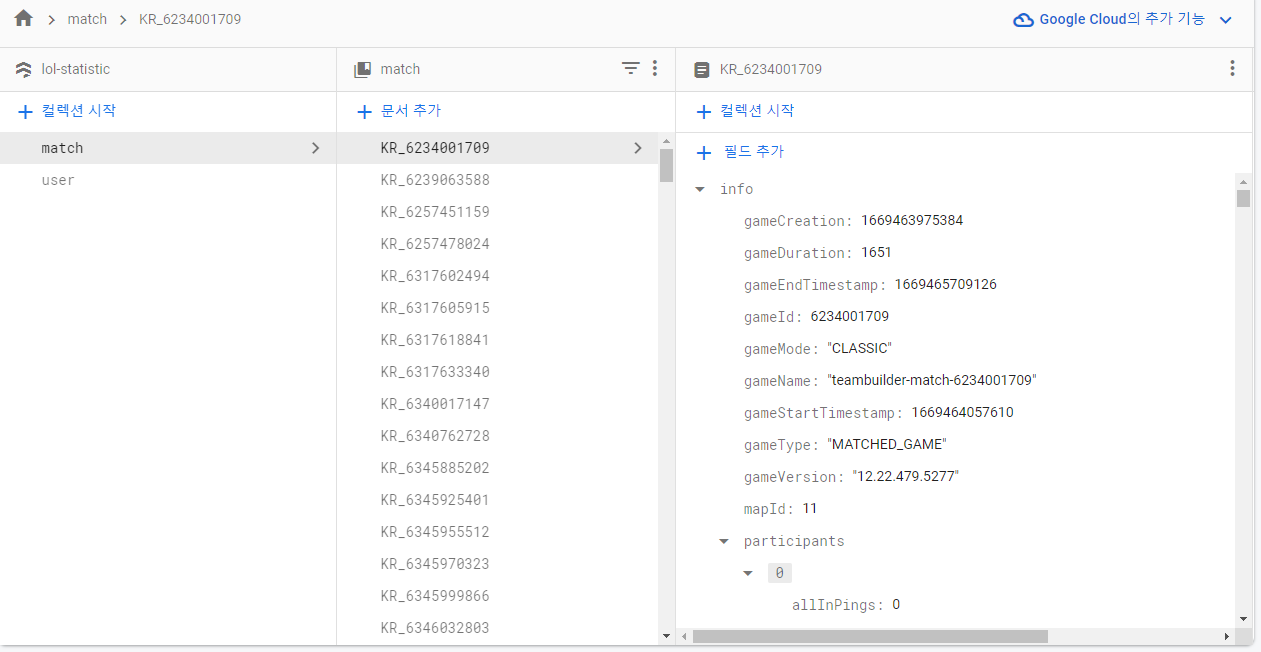
Task: Click the Google Cloud icon in the header
Action: (1023, 19)
